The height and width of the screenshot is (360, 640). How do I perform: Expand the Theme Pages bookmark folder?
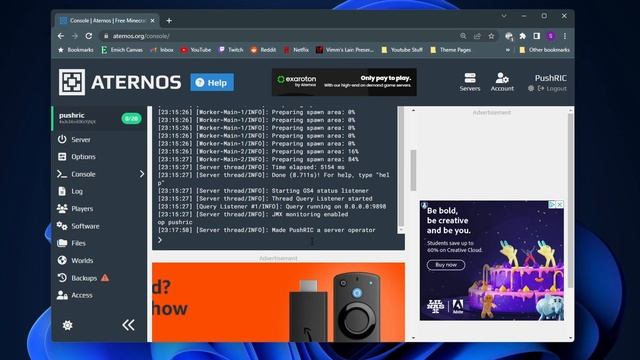[x=451, y=50]
